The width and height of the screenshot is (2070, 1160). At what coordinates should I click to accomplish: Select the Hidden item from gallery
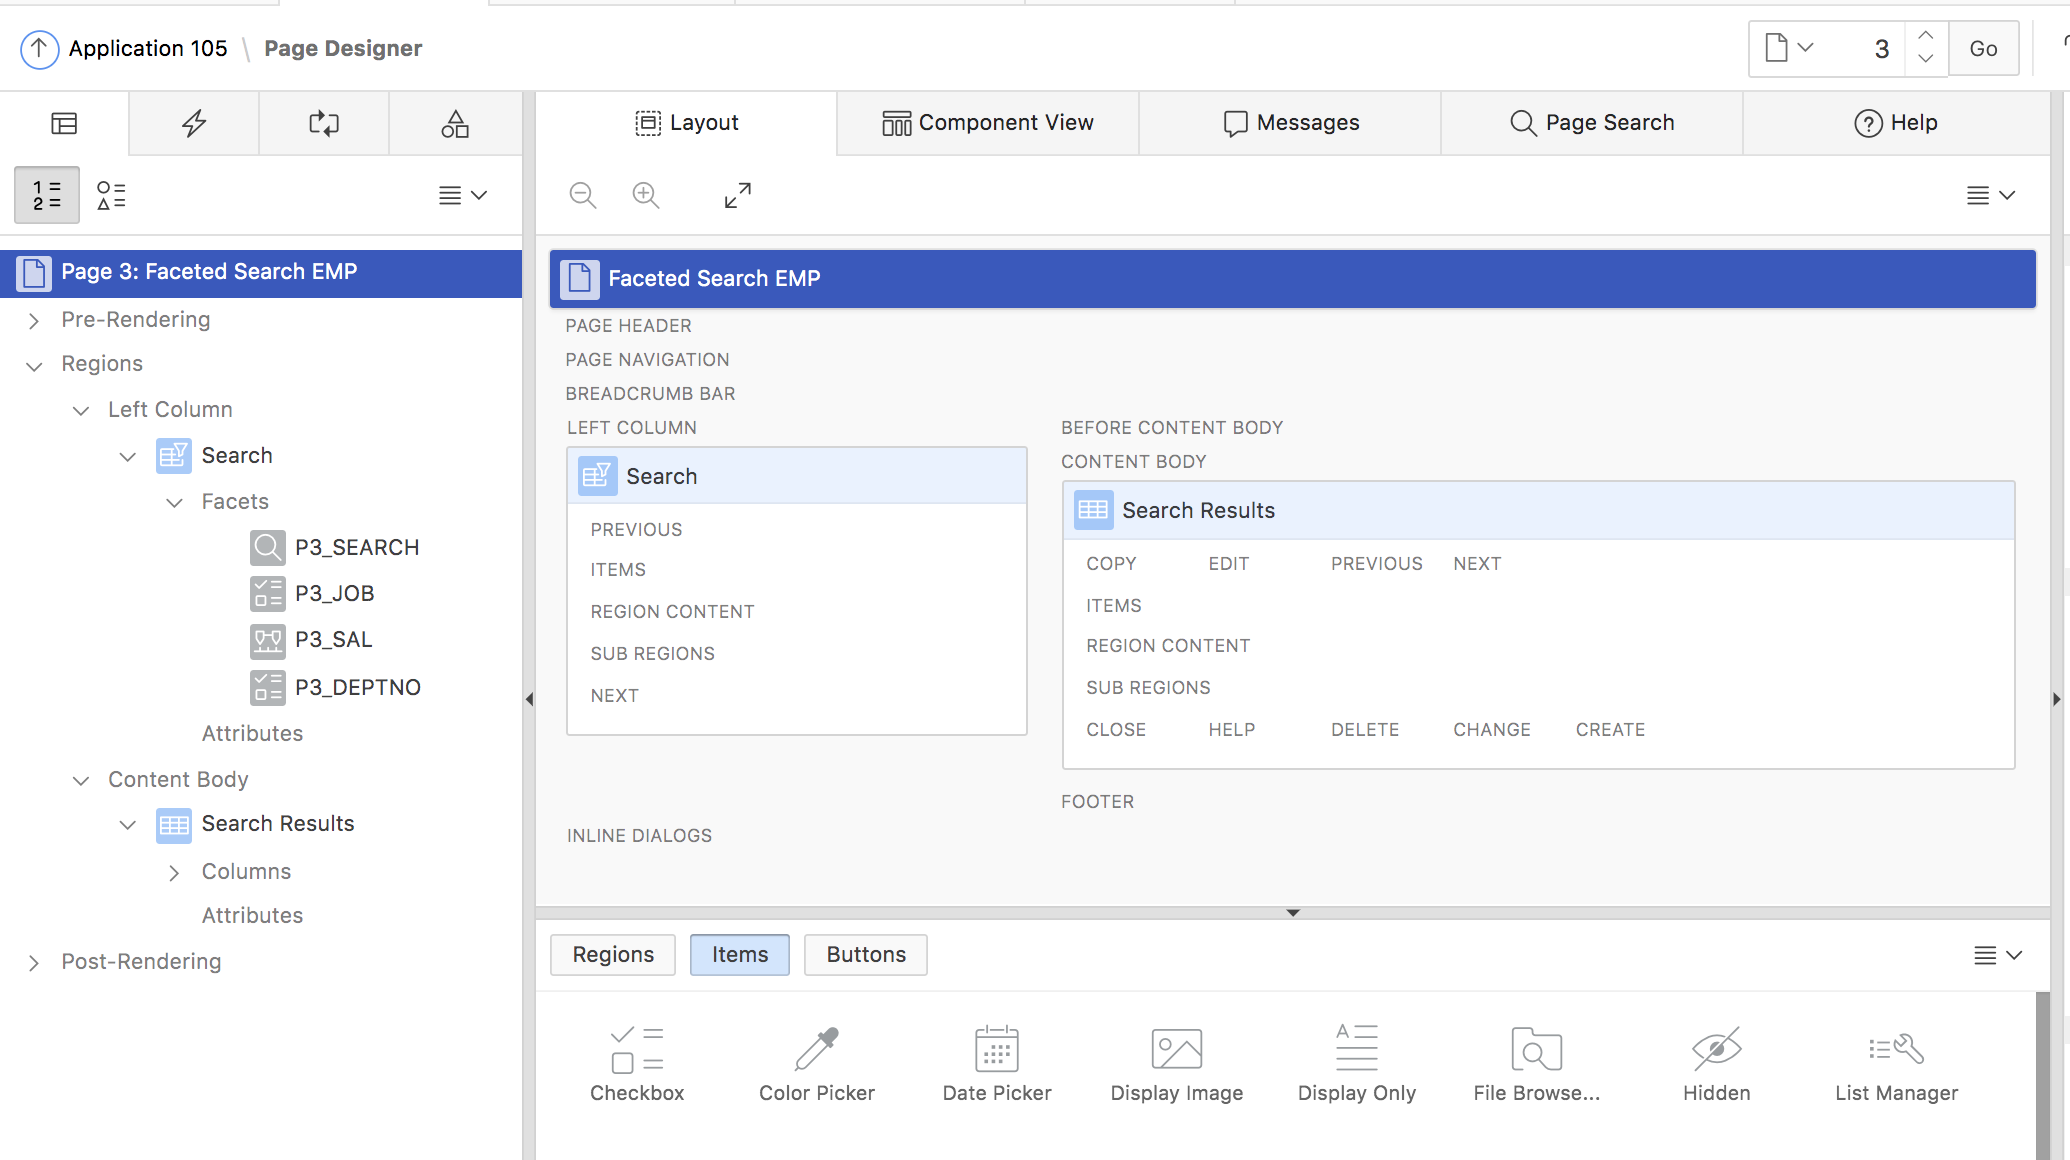click(1716, 1062)
